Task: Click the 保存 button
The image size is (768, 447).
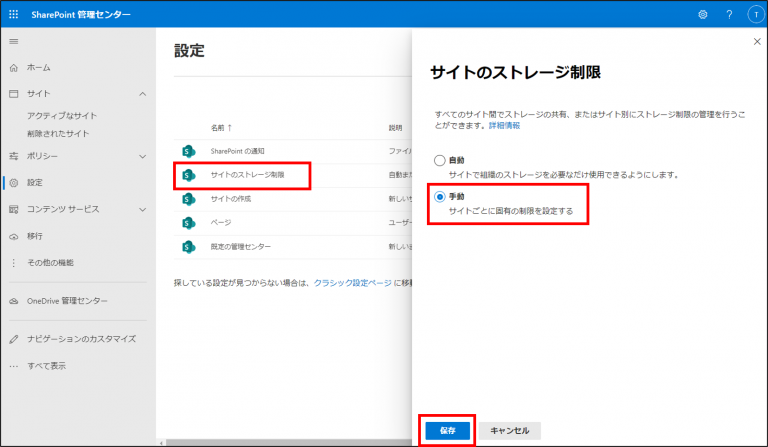Action: point(446,430)
